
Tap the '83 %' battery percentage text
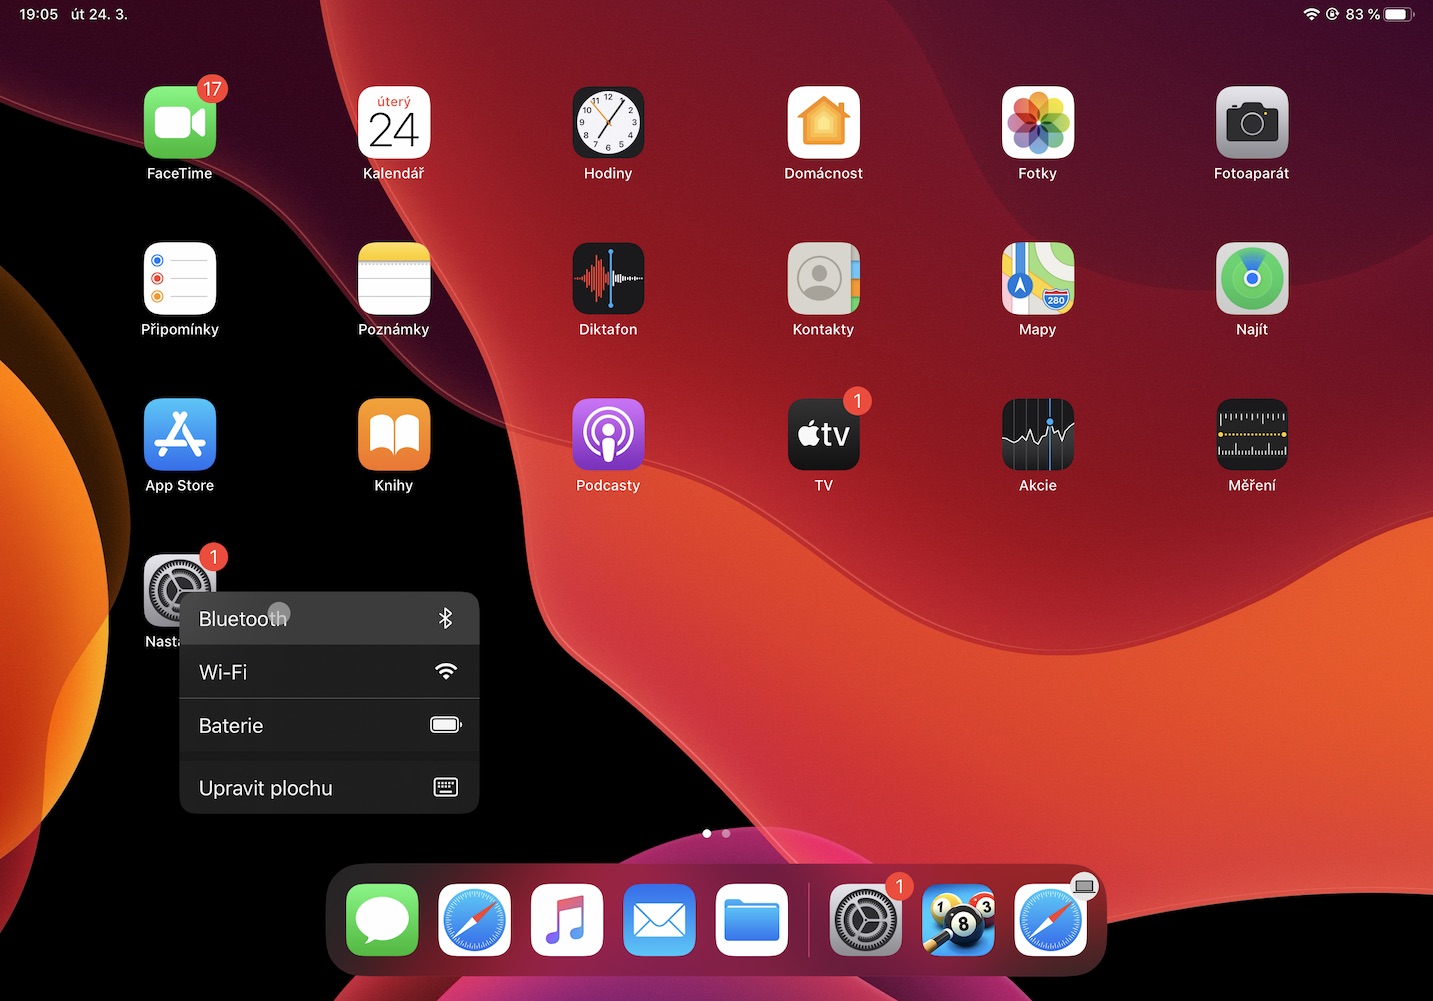click(x=1362, y=14)
